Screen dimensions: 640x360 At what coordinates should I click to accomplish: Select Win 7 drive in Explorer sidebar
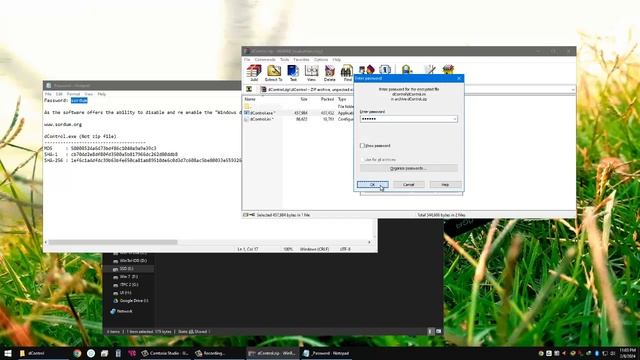129,277
